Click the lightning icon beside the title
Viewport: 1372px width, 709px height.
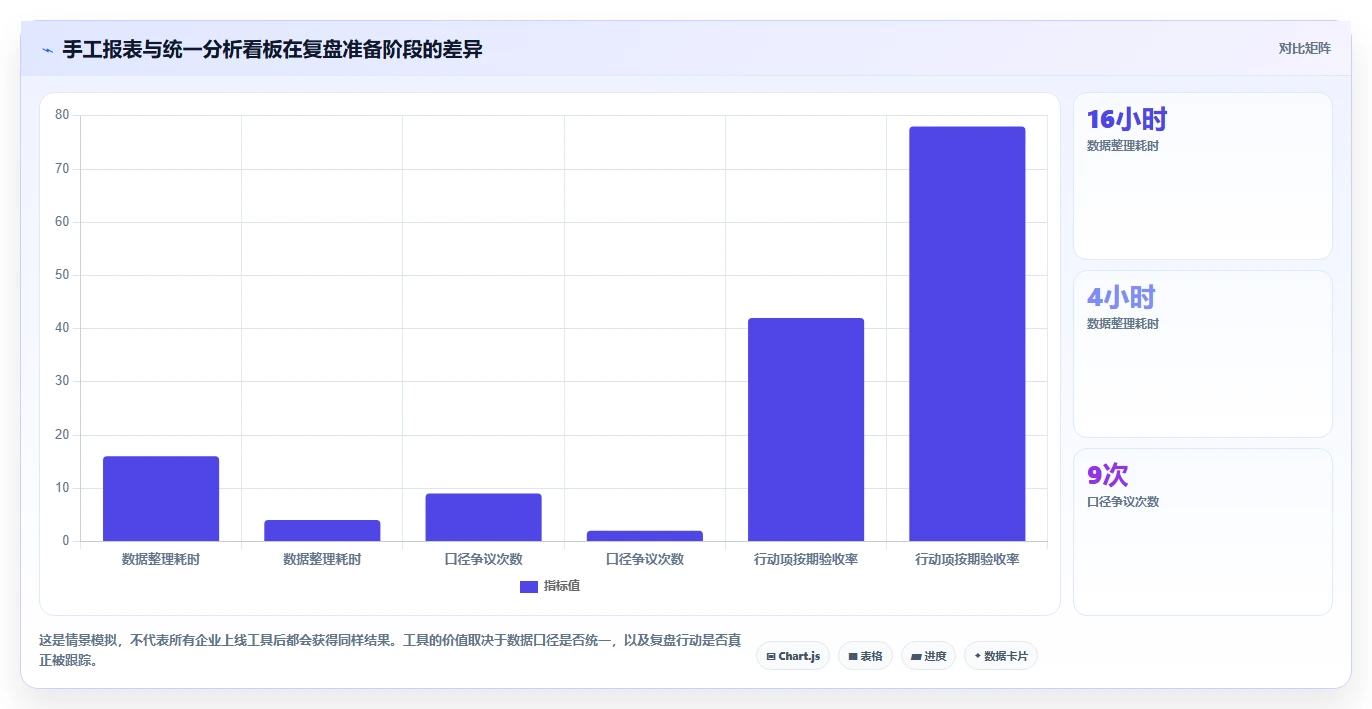click(x=47, y=49)
